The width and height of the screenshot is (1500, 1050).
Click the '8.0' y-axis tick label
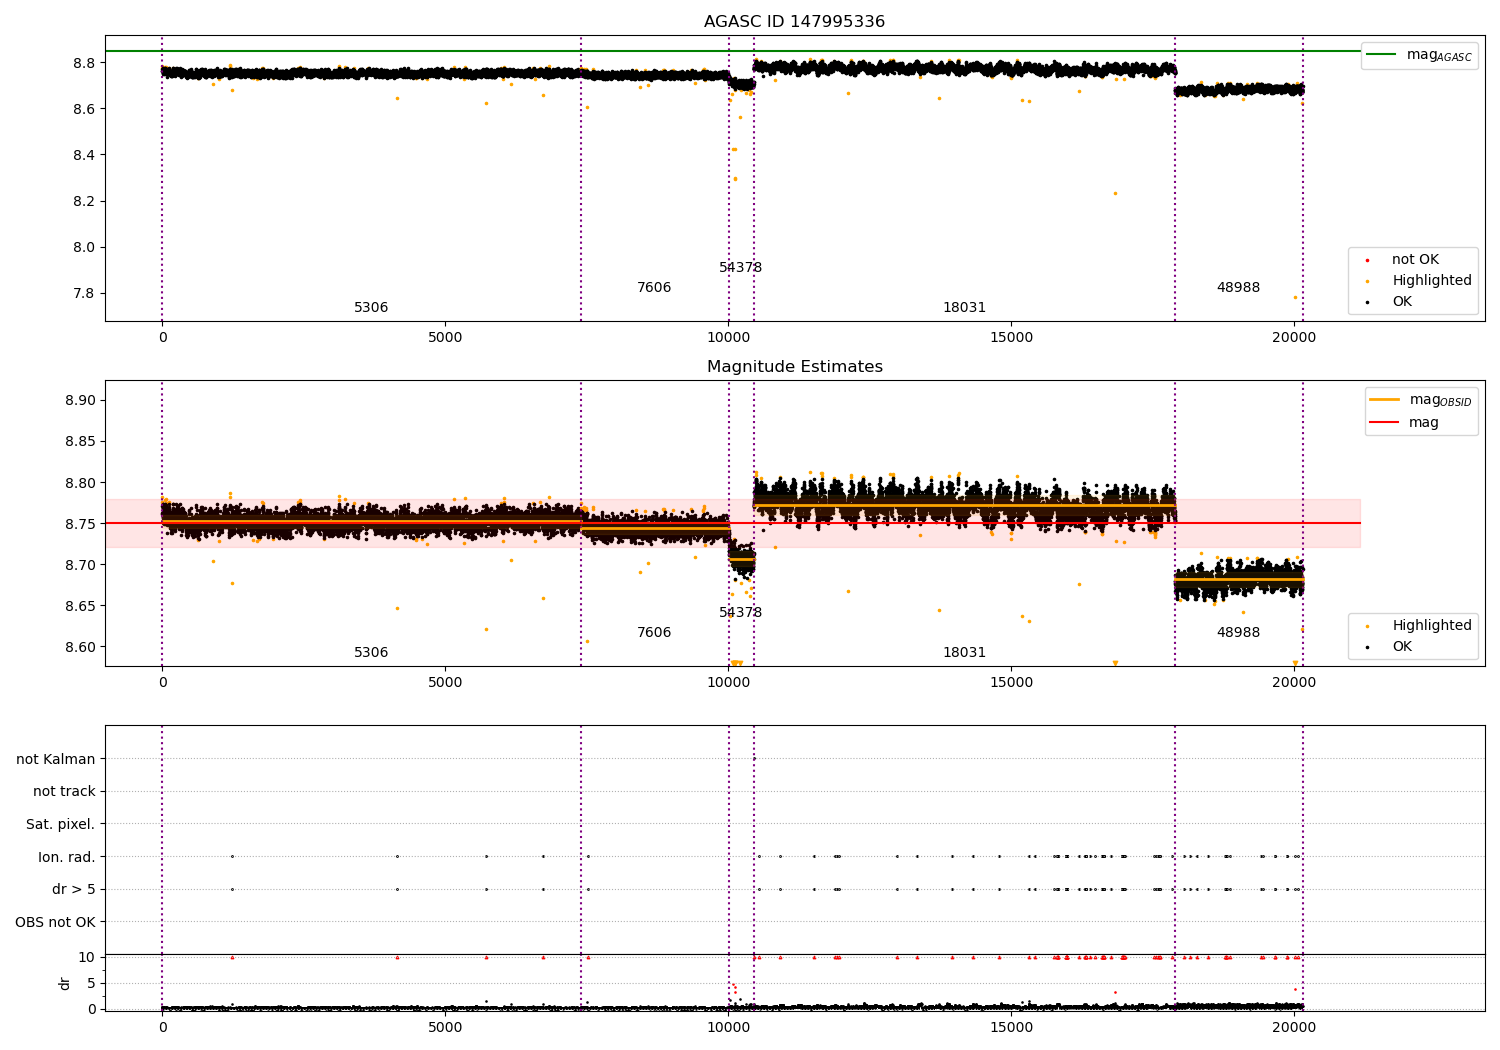83,247
